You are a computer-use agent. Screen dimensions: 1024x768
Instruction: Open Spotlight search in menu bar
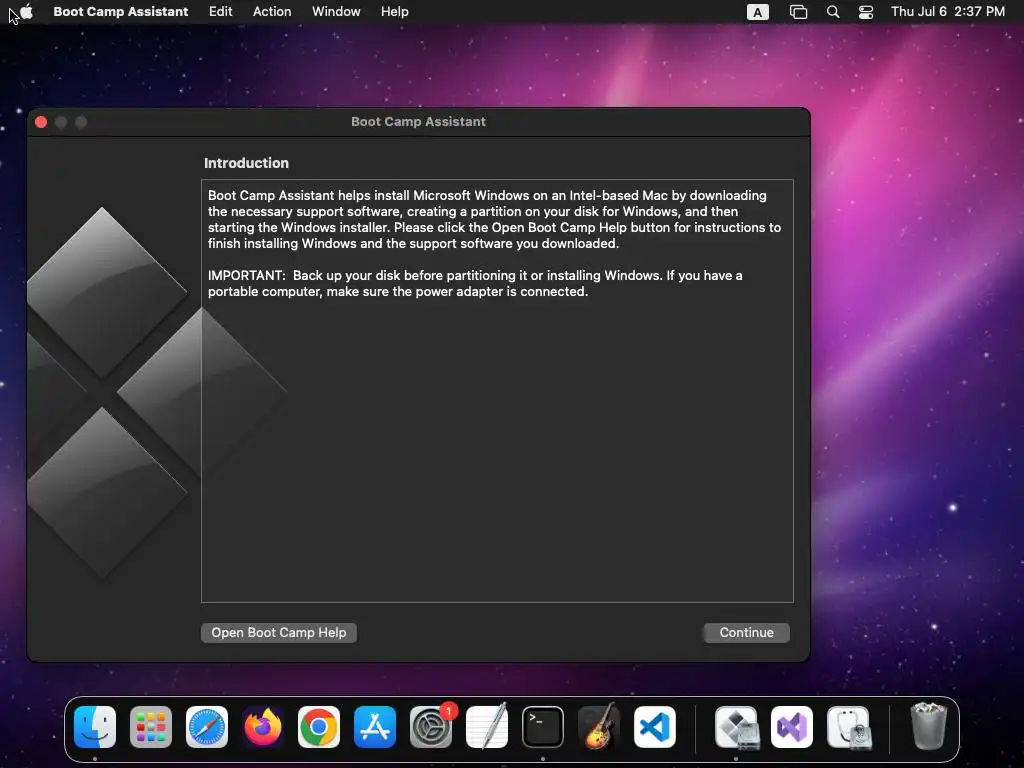tap(833, 12)
